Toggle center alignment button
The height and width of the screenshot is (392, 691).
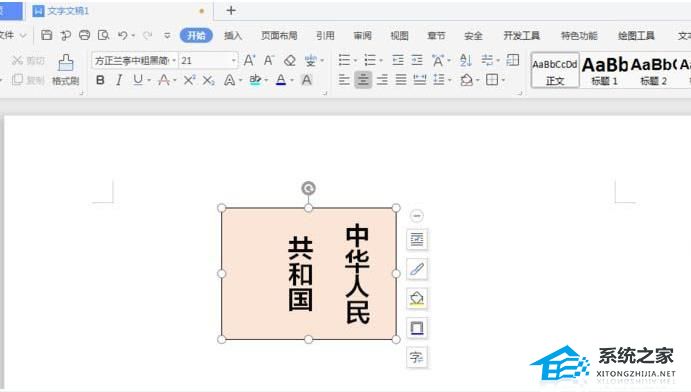click(363, 80)
